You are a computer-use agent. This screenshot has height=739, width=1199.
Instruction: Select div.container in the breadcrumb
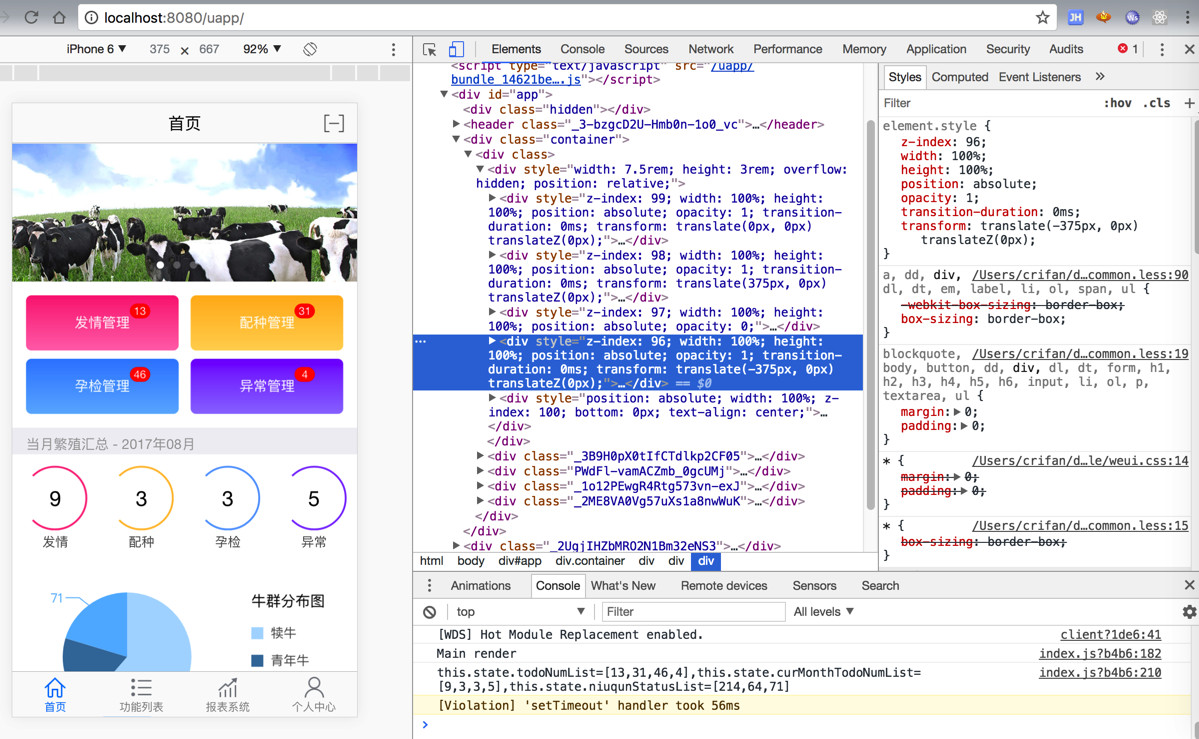[x=590, y=561]
